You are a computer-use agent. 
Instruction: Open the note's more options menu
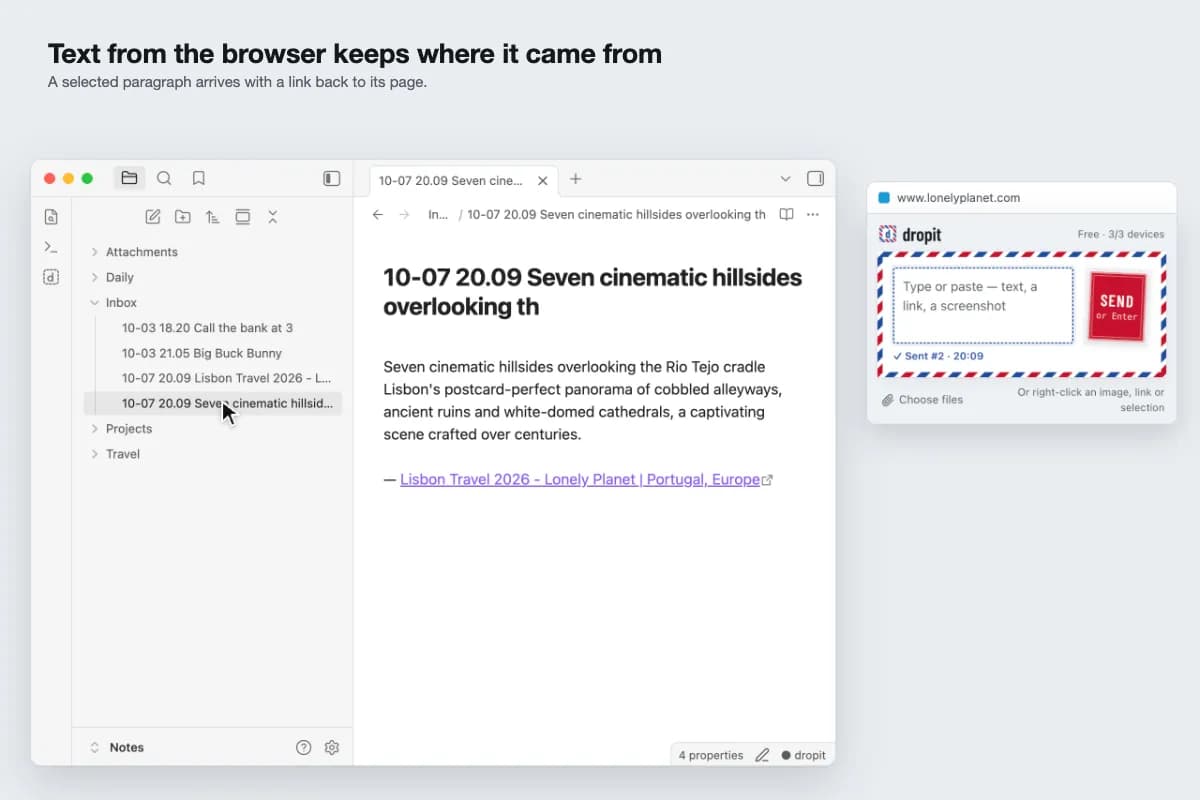[x=813, y=214]
